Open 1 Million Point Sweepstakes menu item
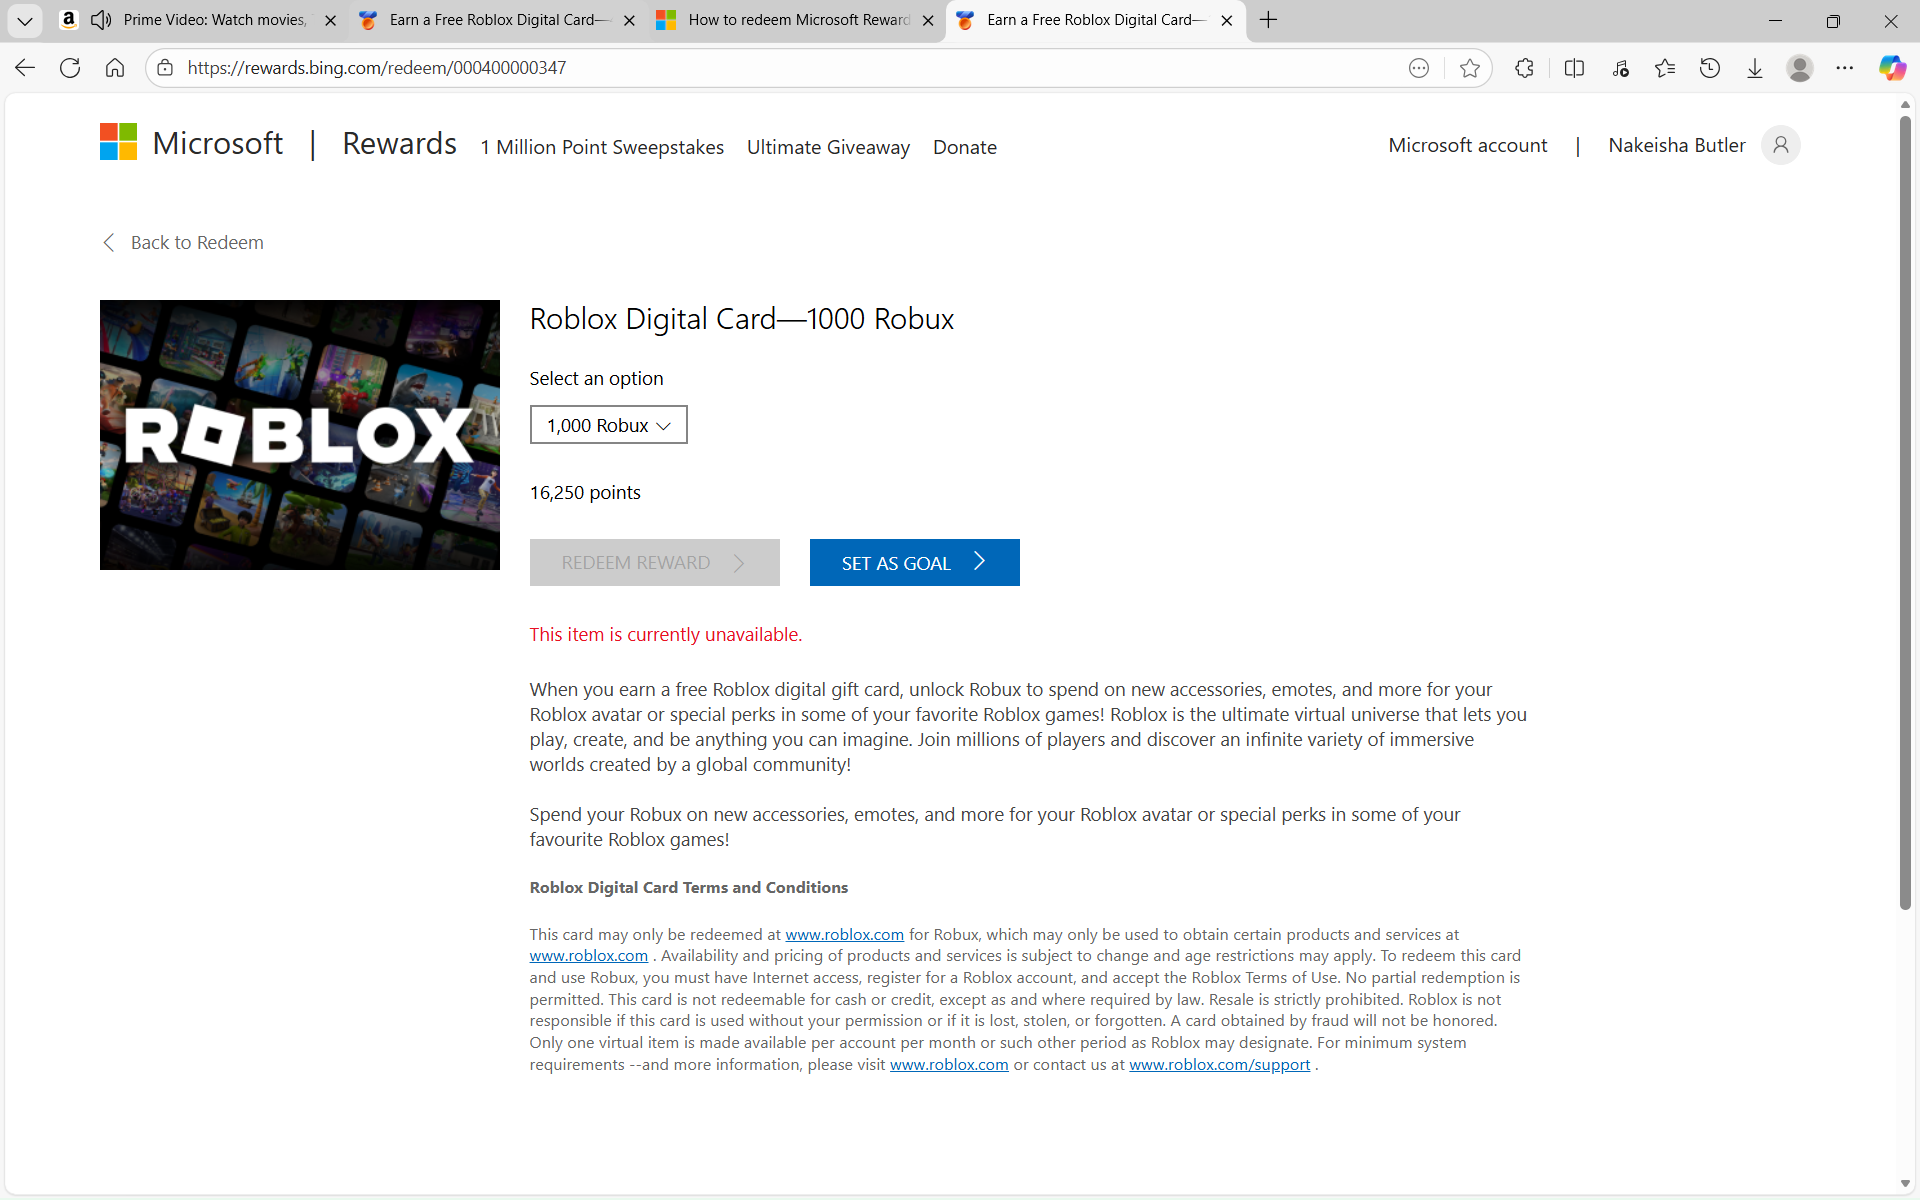 [602, 147]
